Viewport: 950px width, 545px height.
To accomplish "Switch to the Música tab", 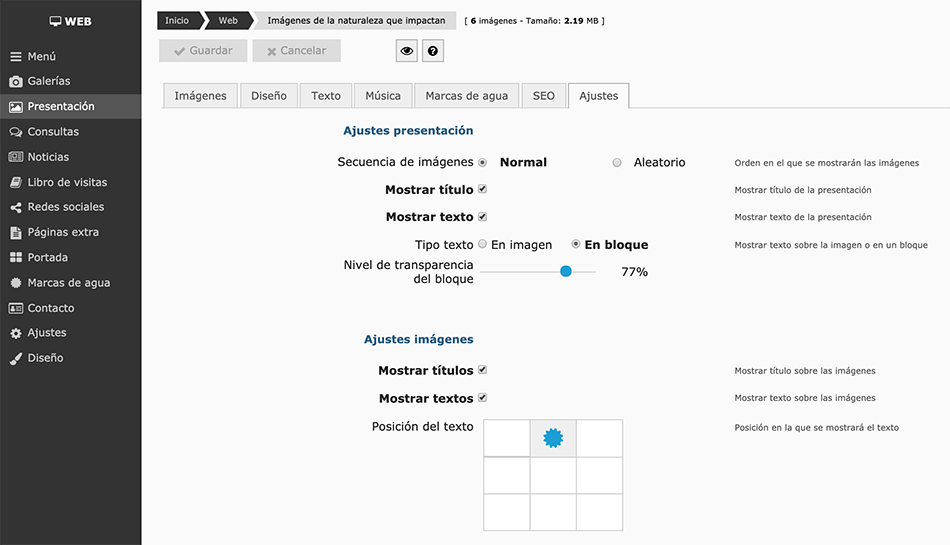I will click(383, 96).
